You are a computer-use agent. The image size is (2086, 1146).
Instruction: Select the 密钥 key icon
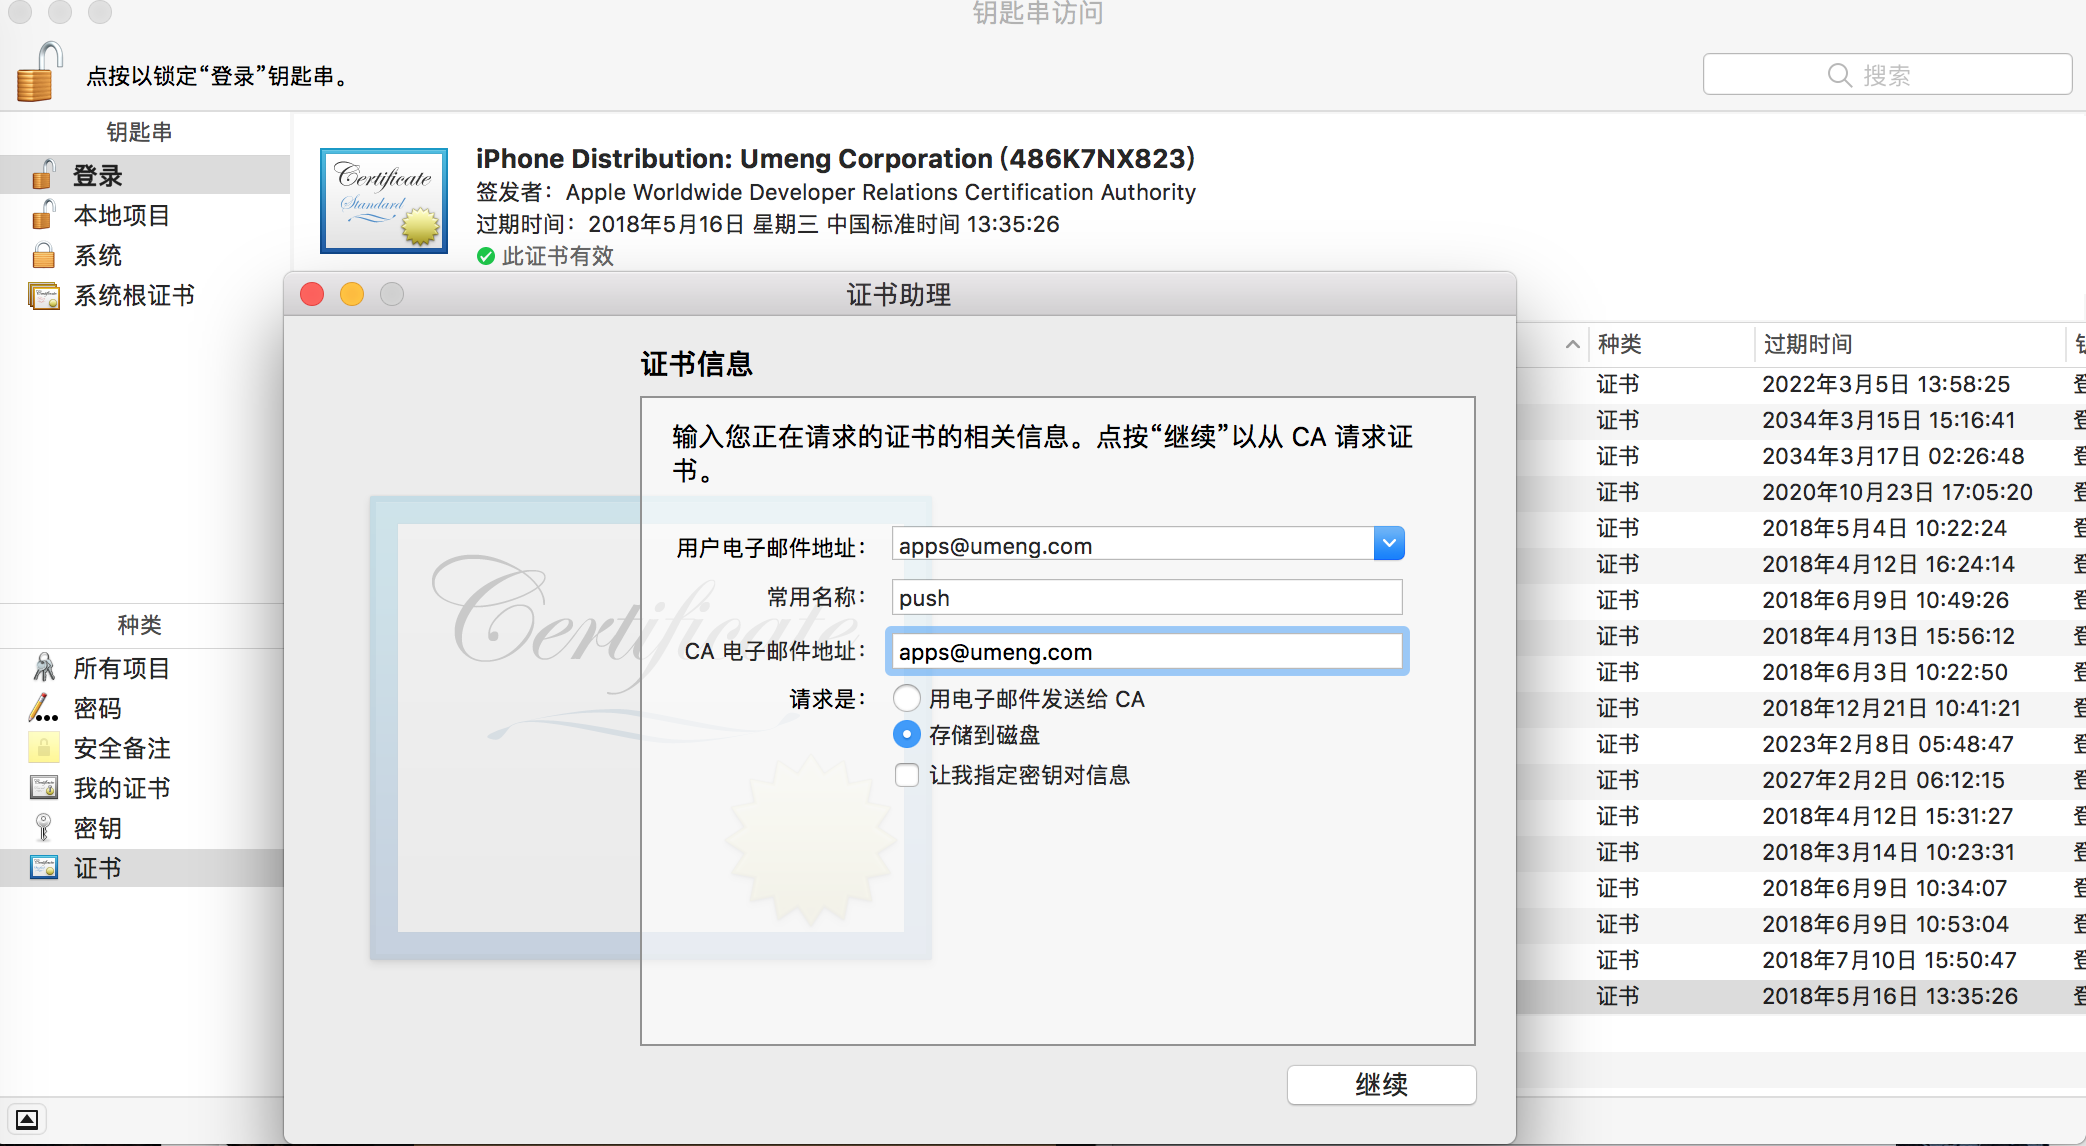click(44, 827)
